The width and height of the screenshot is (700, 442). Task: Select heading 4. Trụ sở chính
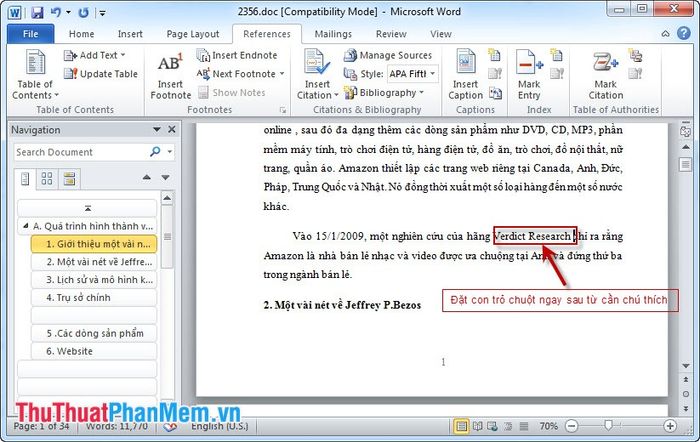(94, 298)
